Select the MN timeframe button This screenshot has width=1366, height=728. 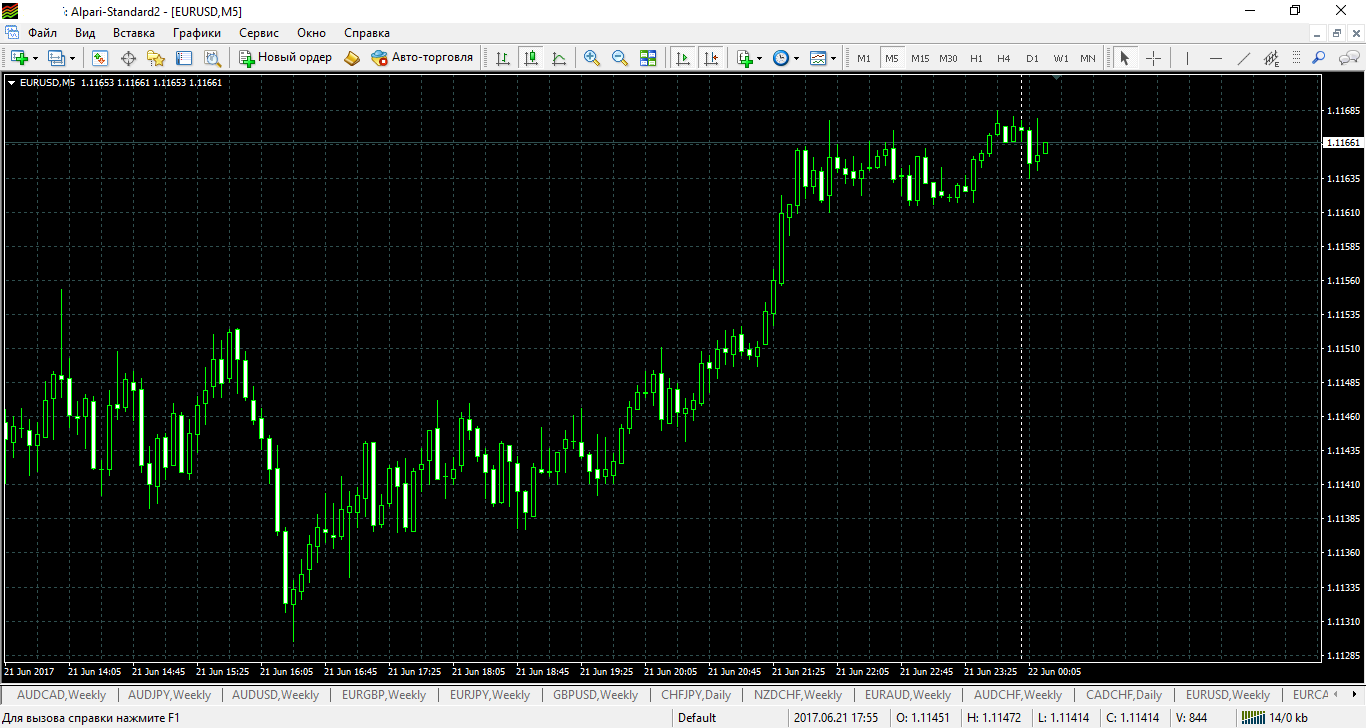click(1088, 58)
